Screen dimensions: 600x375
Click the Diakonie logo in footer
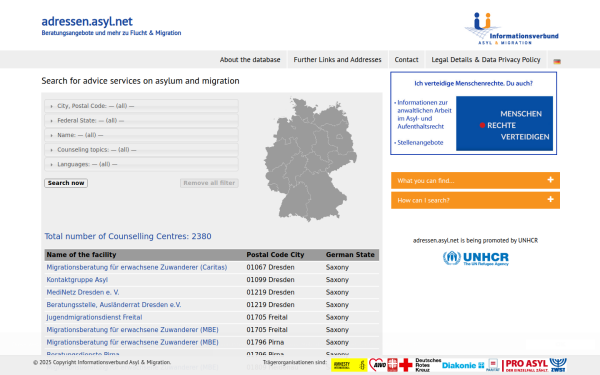click(463, 365)
